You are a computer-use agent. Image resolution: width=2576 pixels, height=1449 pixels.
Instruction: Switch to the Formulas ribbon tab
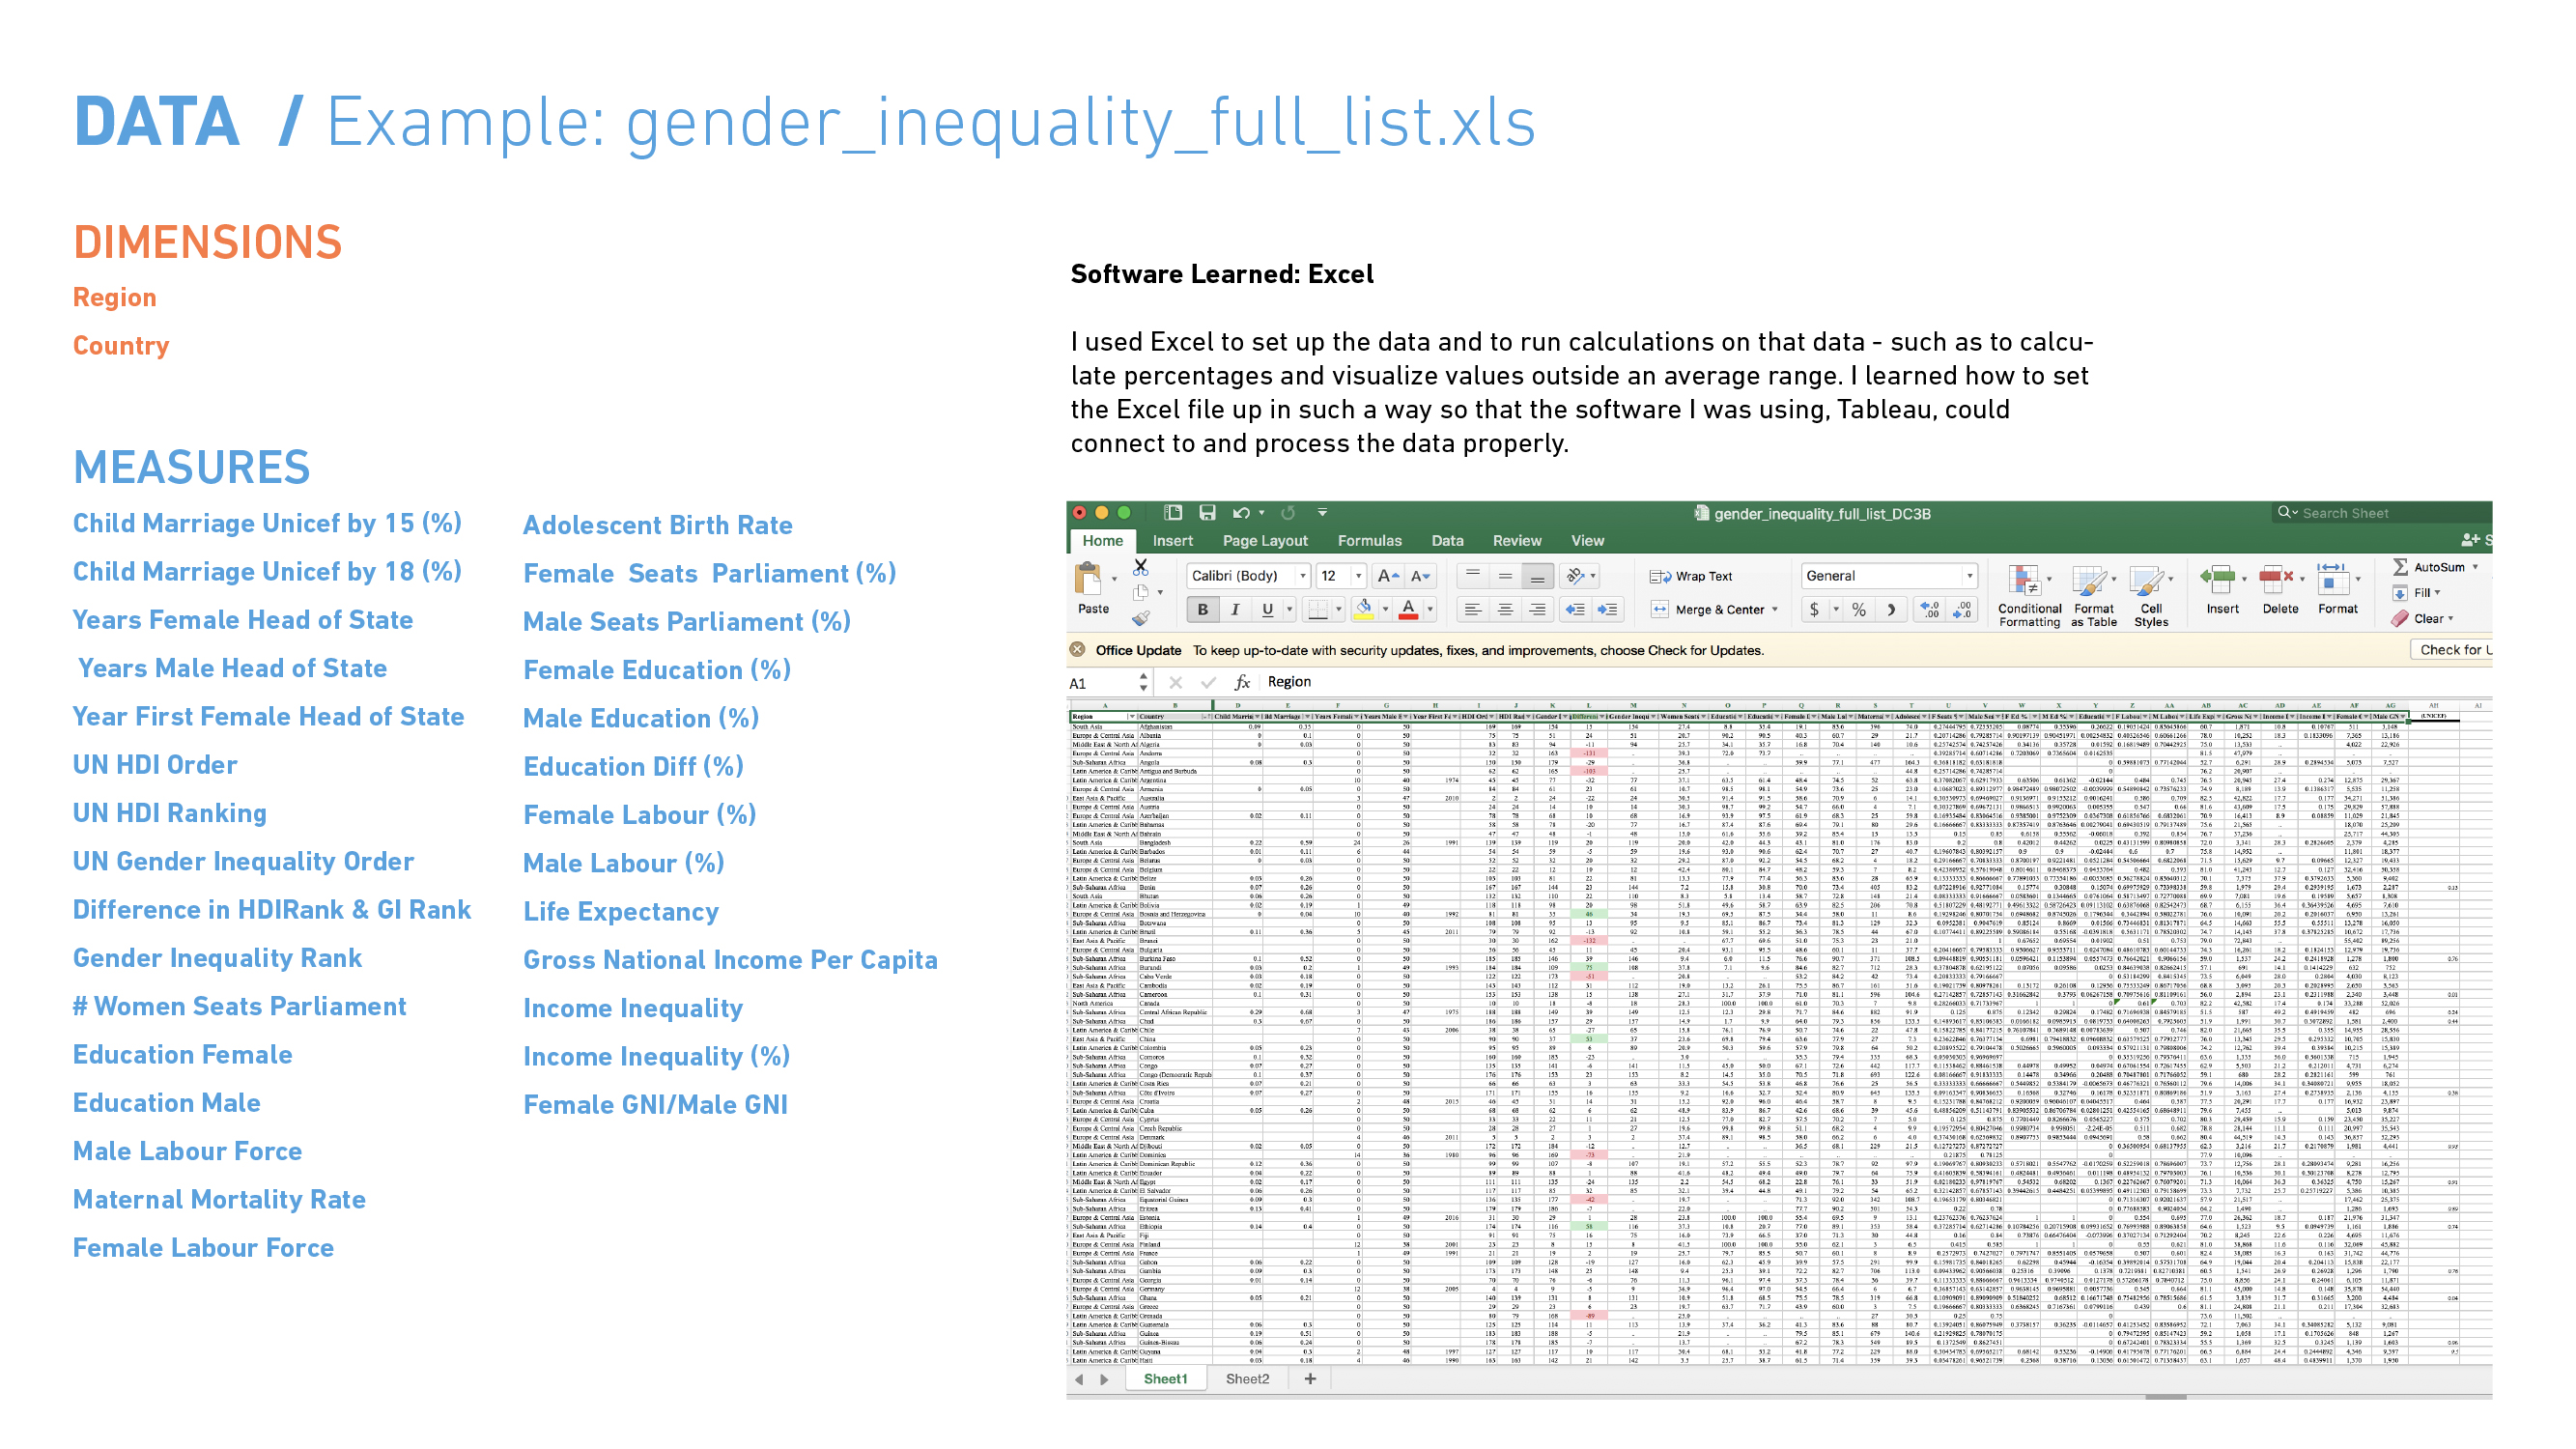coord(1369,540)
